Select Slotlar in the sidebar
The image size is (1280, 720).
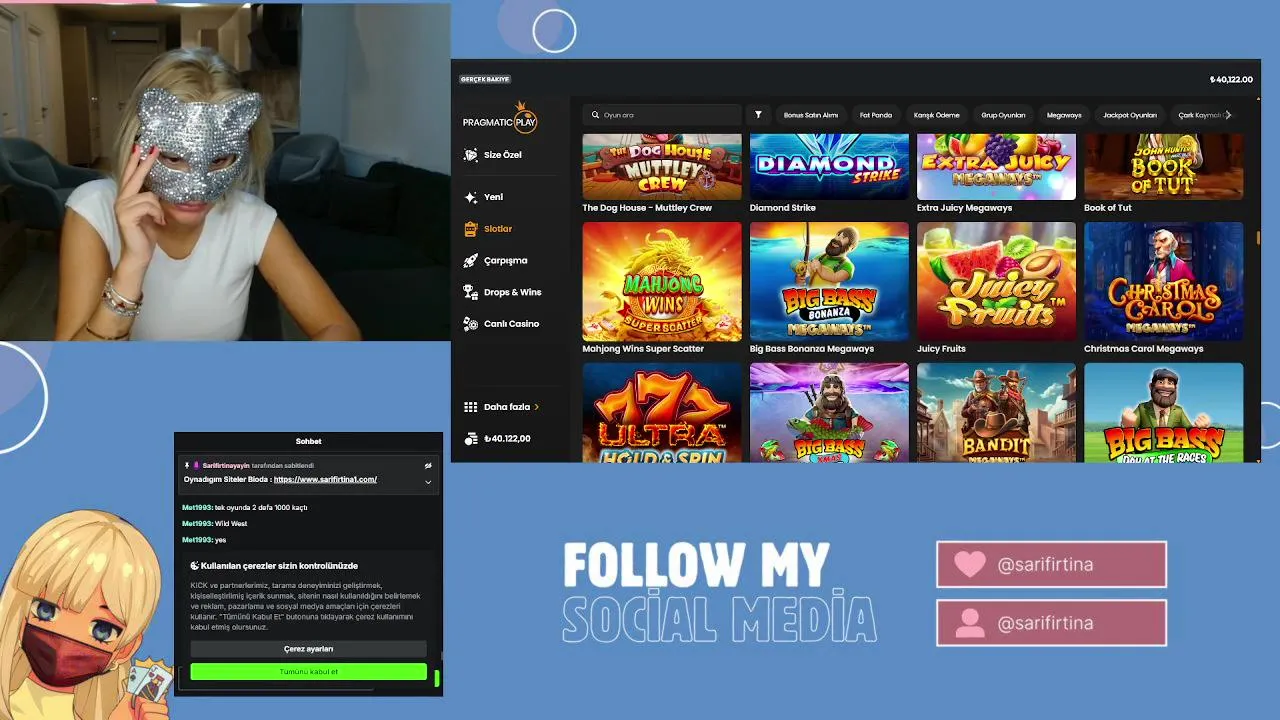point(488,229)
